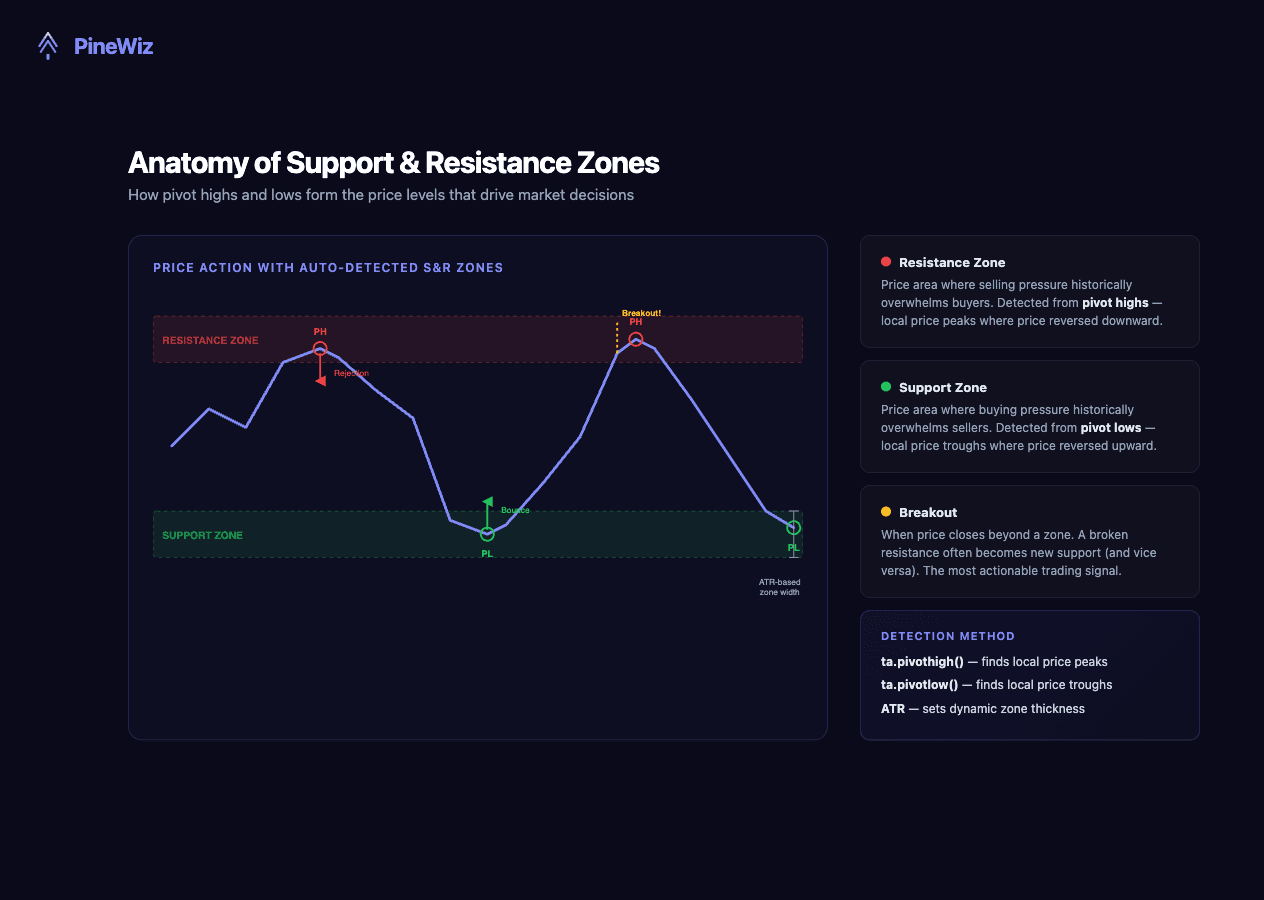Open the Price Action chart panel header
This screenshot has height=900, width=1264.
pos(328,267)
